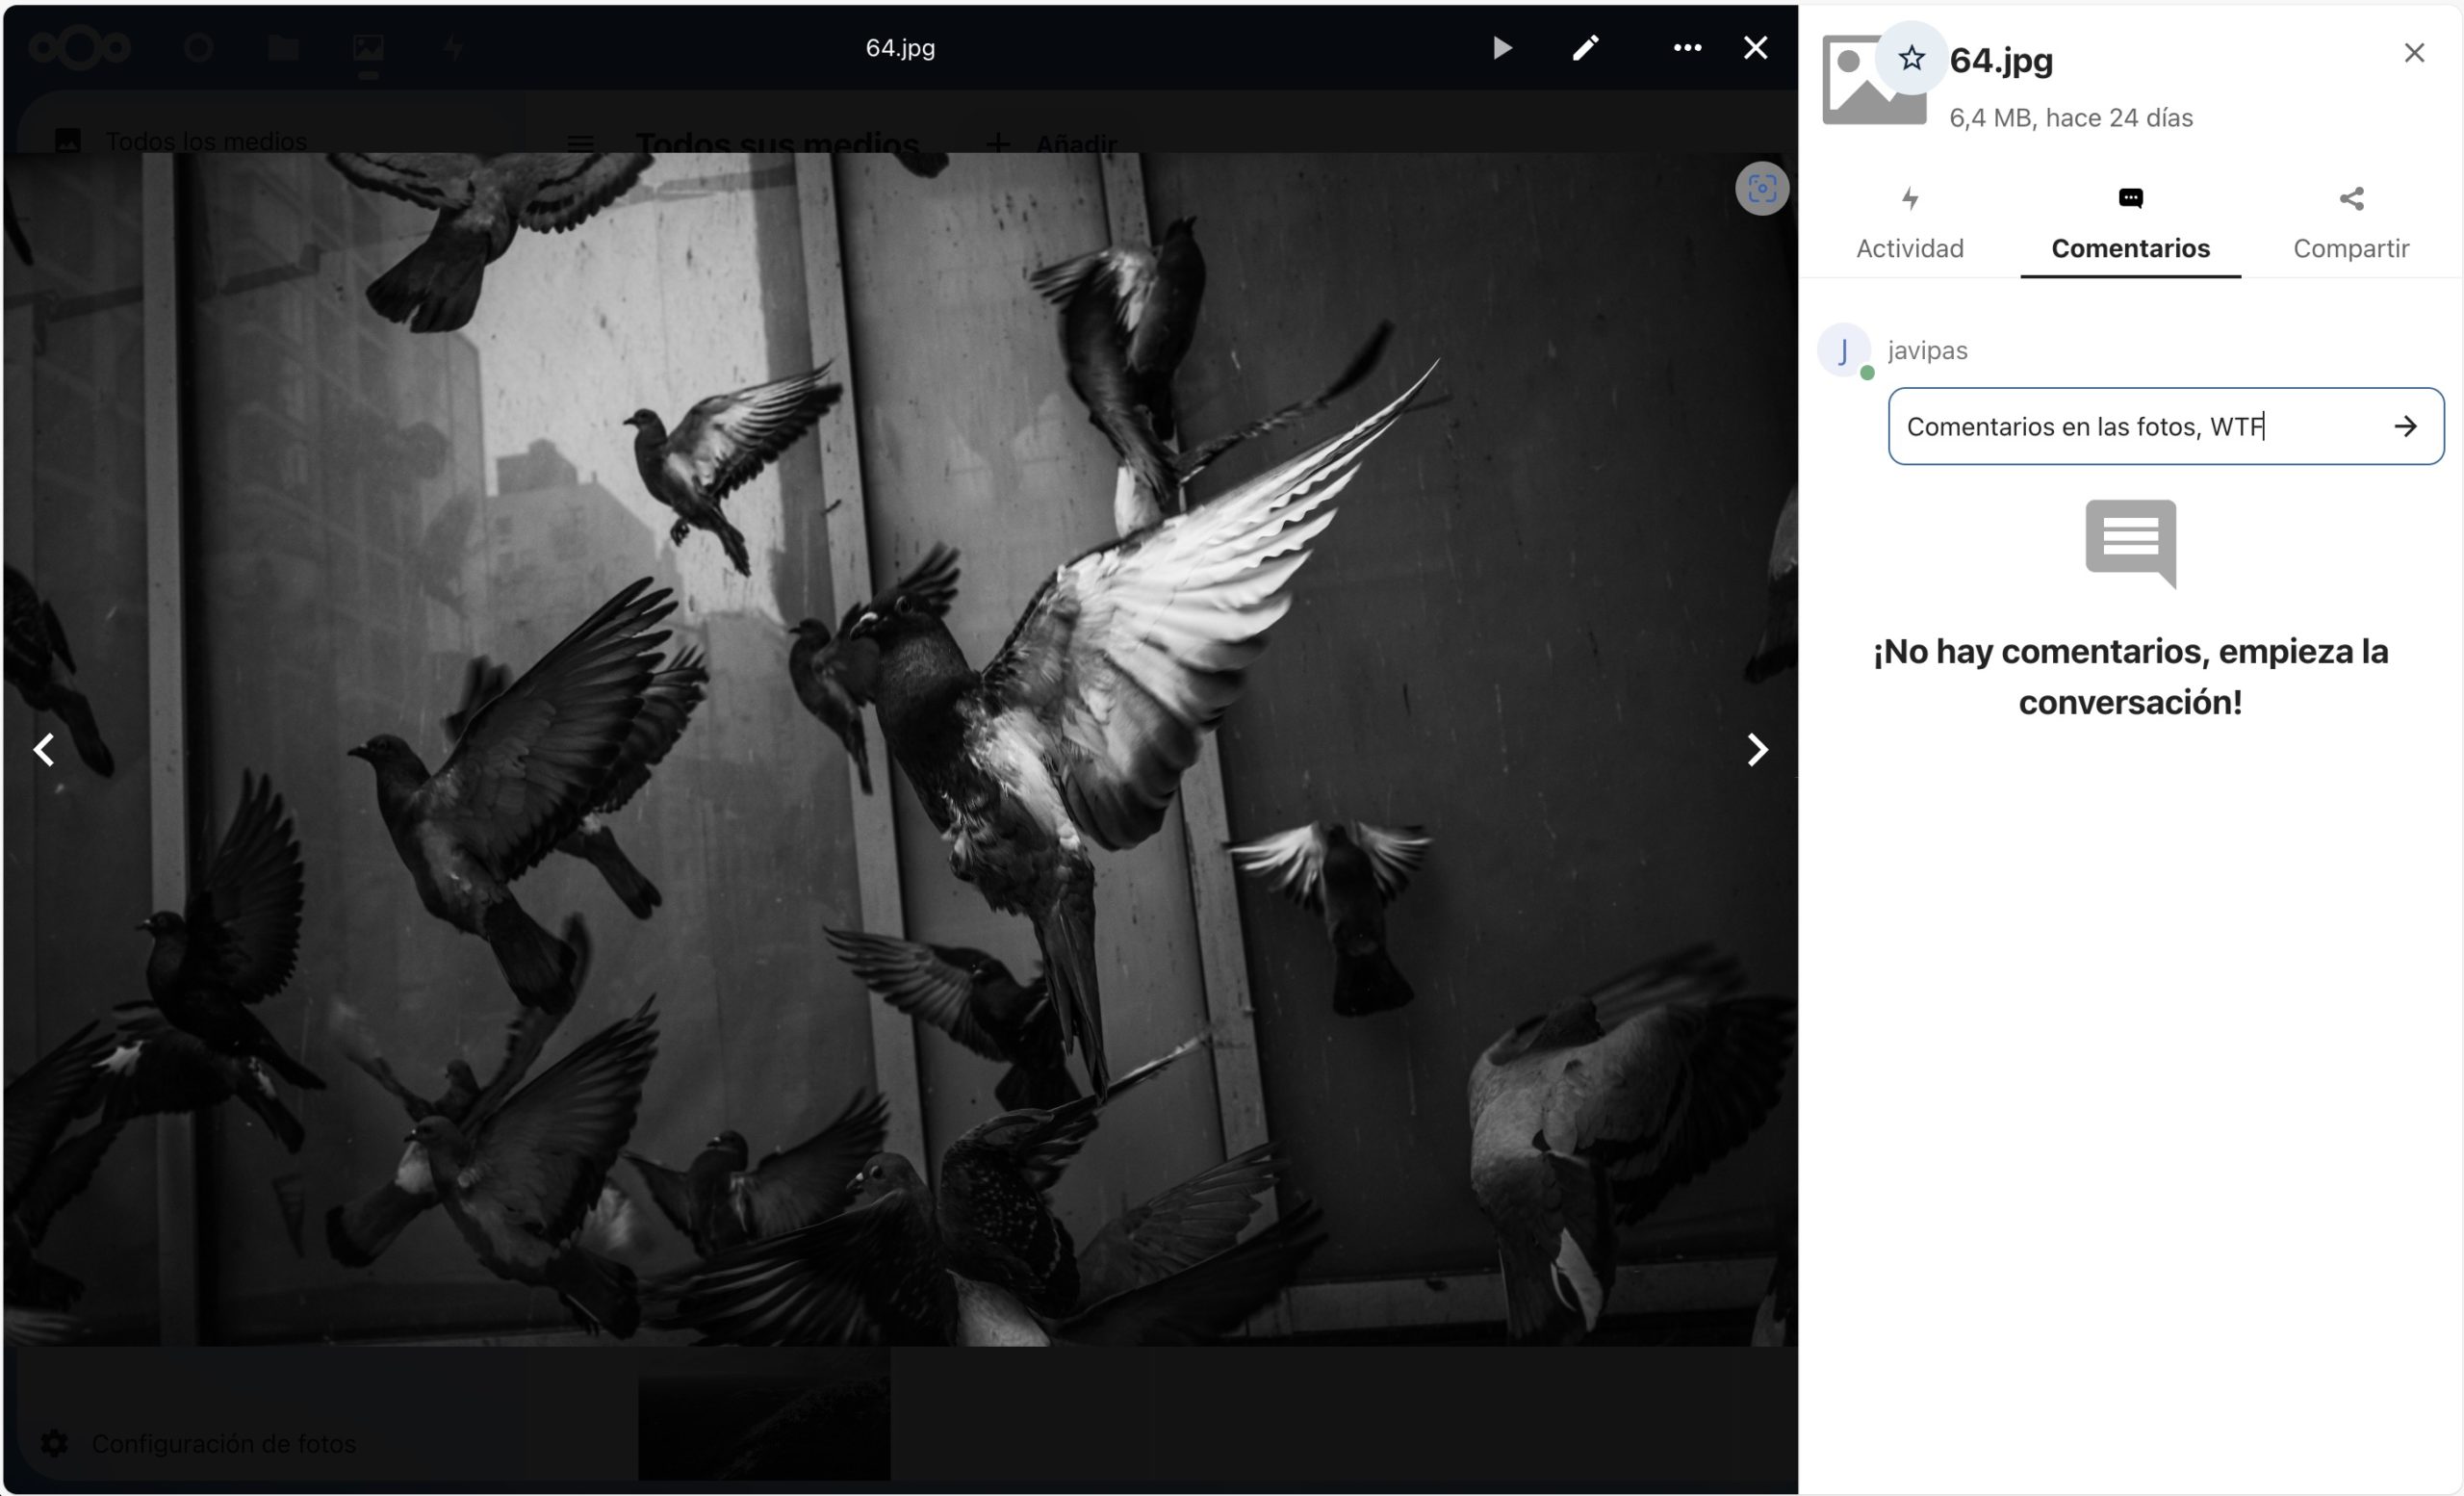This screenshot has height=1496, width=2464.
Task: Close the 64.jpg image viewer
Action: point(1755,48)
